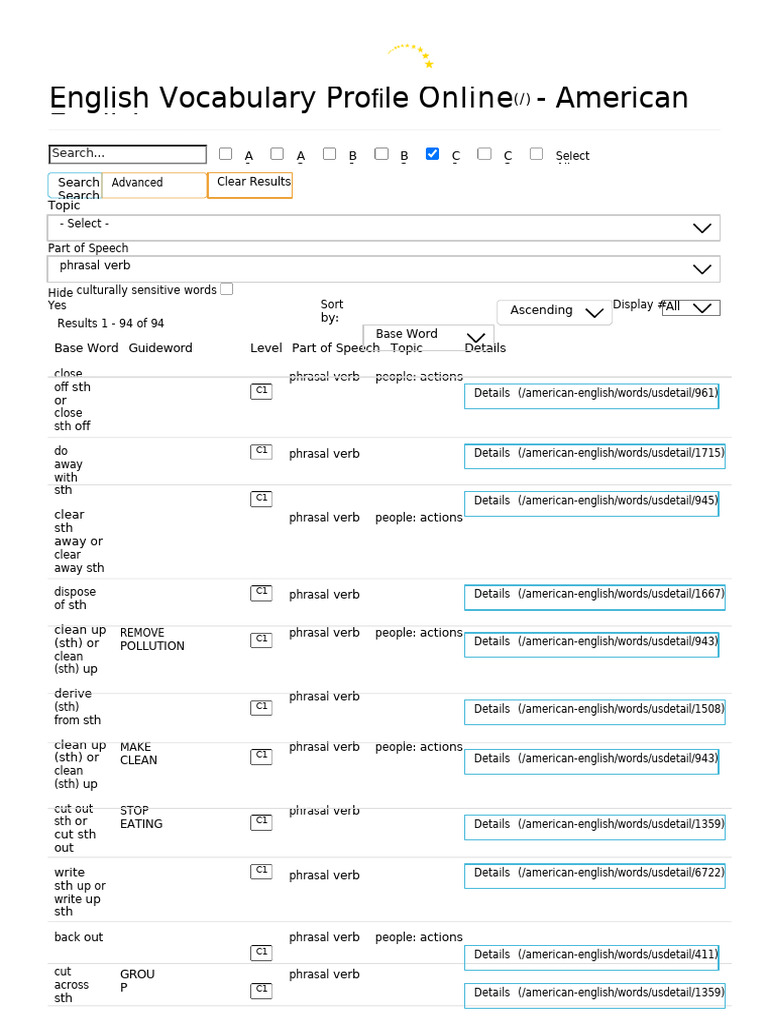Click the C1 badge for 'dispose of sth'
768x1024 pixels.
tap(261, 593)
